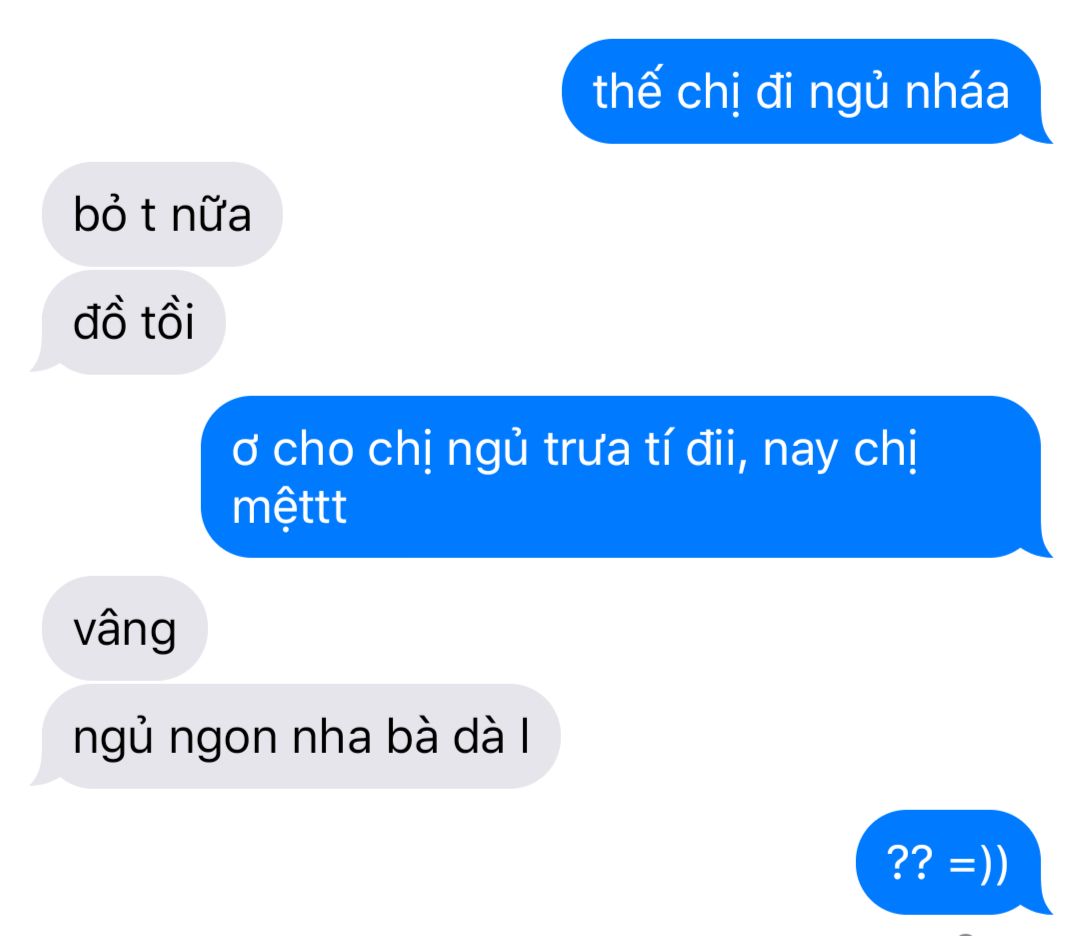This screenshot has width=1080, height=936.
Task: Click the "=))" emoticon text
Action: 978,863
